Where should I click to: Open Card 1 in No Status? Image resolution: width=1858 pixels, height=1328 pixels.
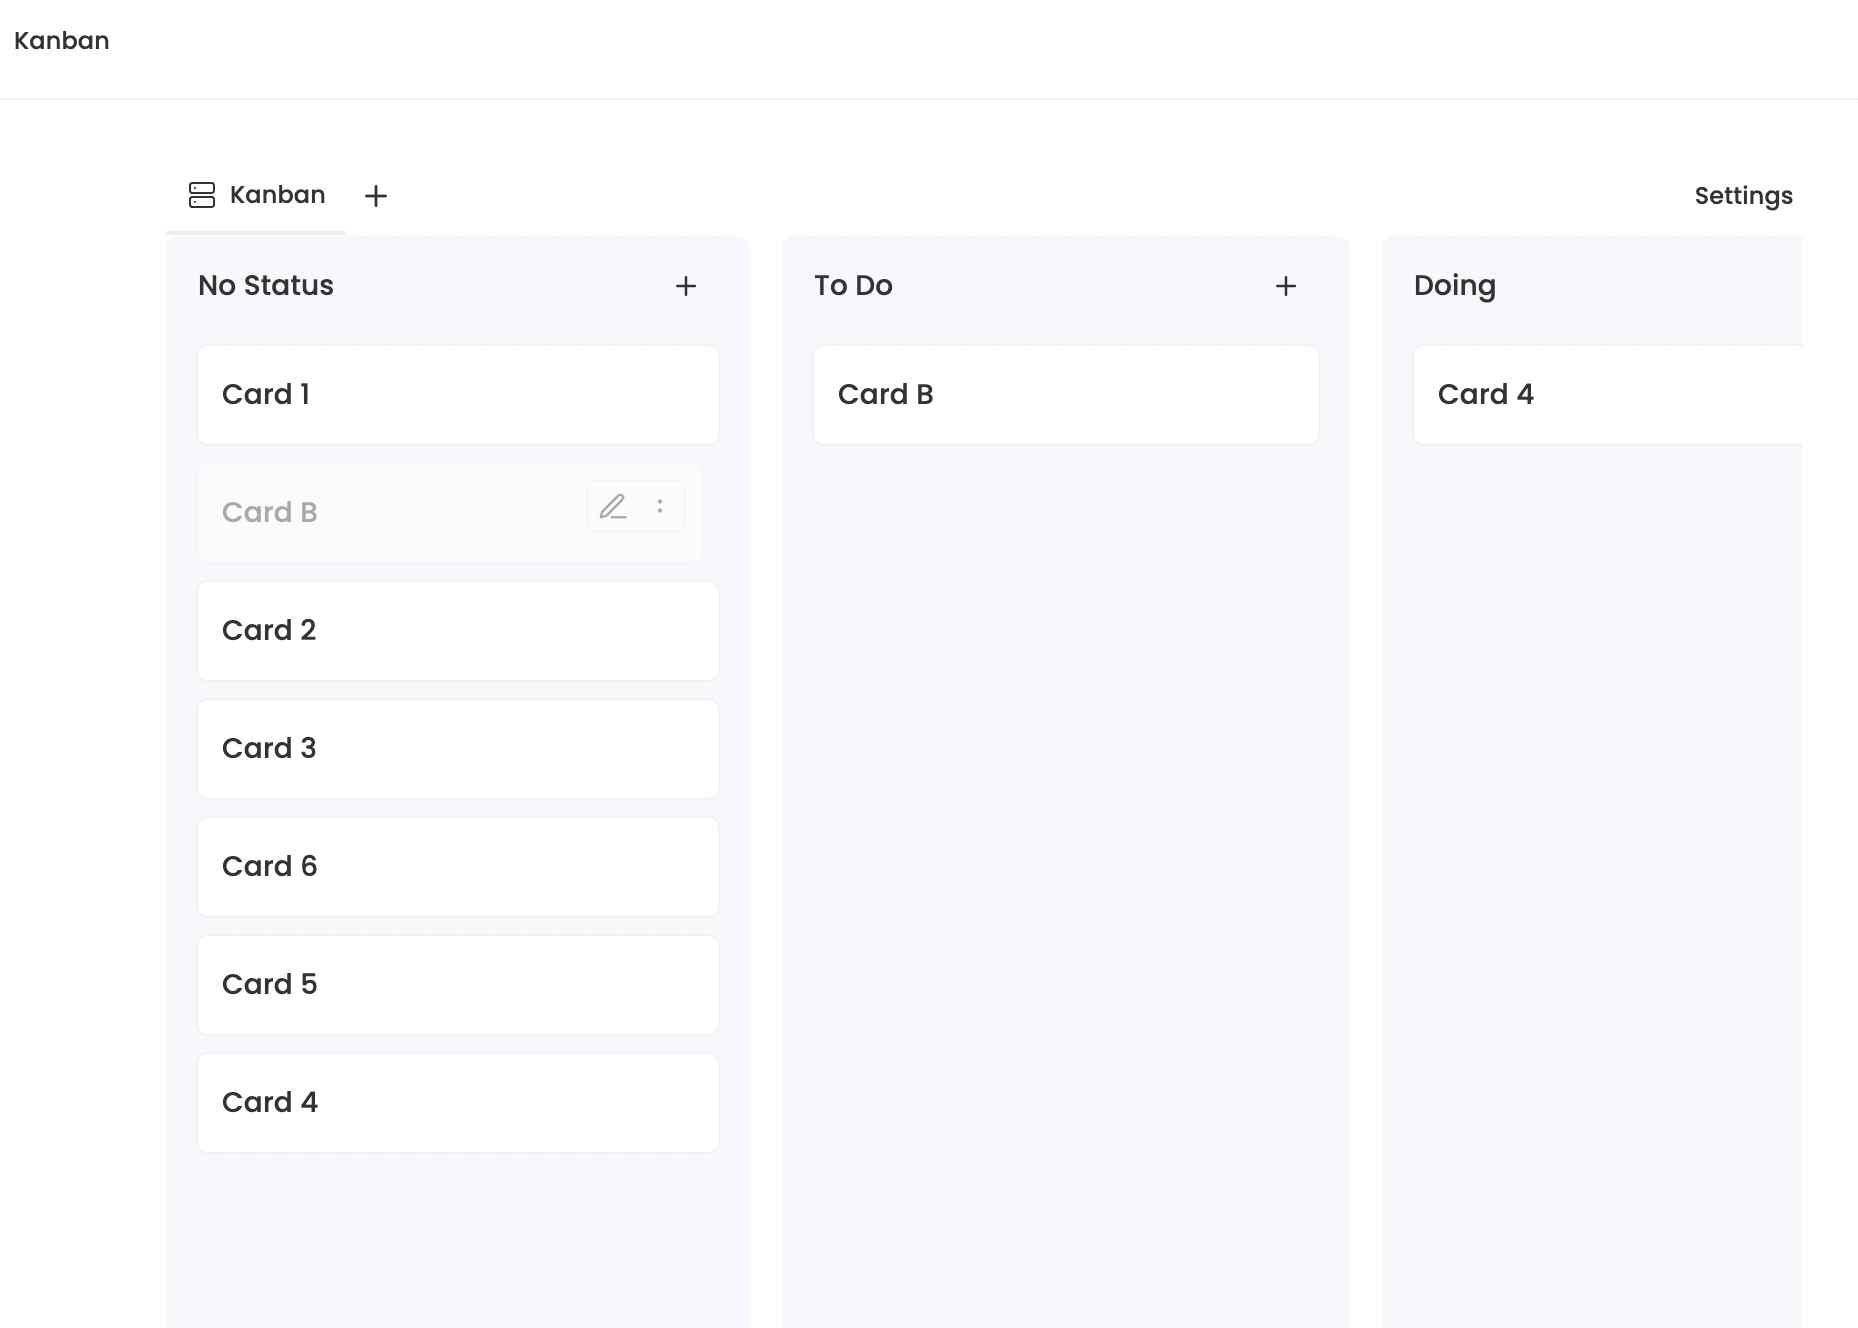458,395
